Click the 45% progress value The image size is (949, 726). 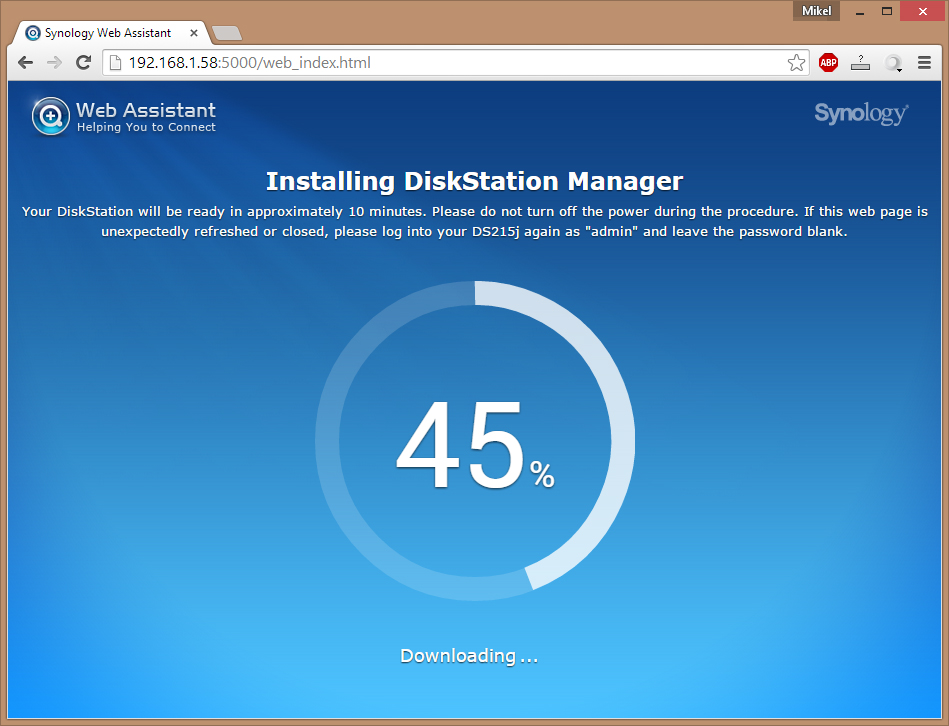point(475,444)
